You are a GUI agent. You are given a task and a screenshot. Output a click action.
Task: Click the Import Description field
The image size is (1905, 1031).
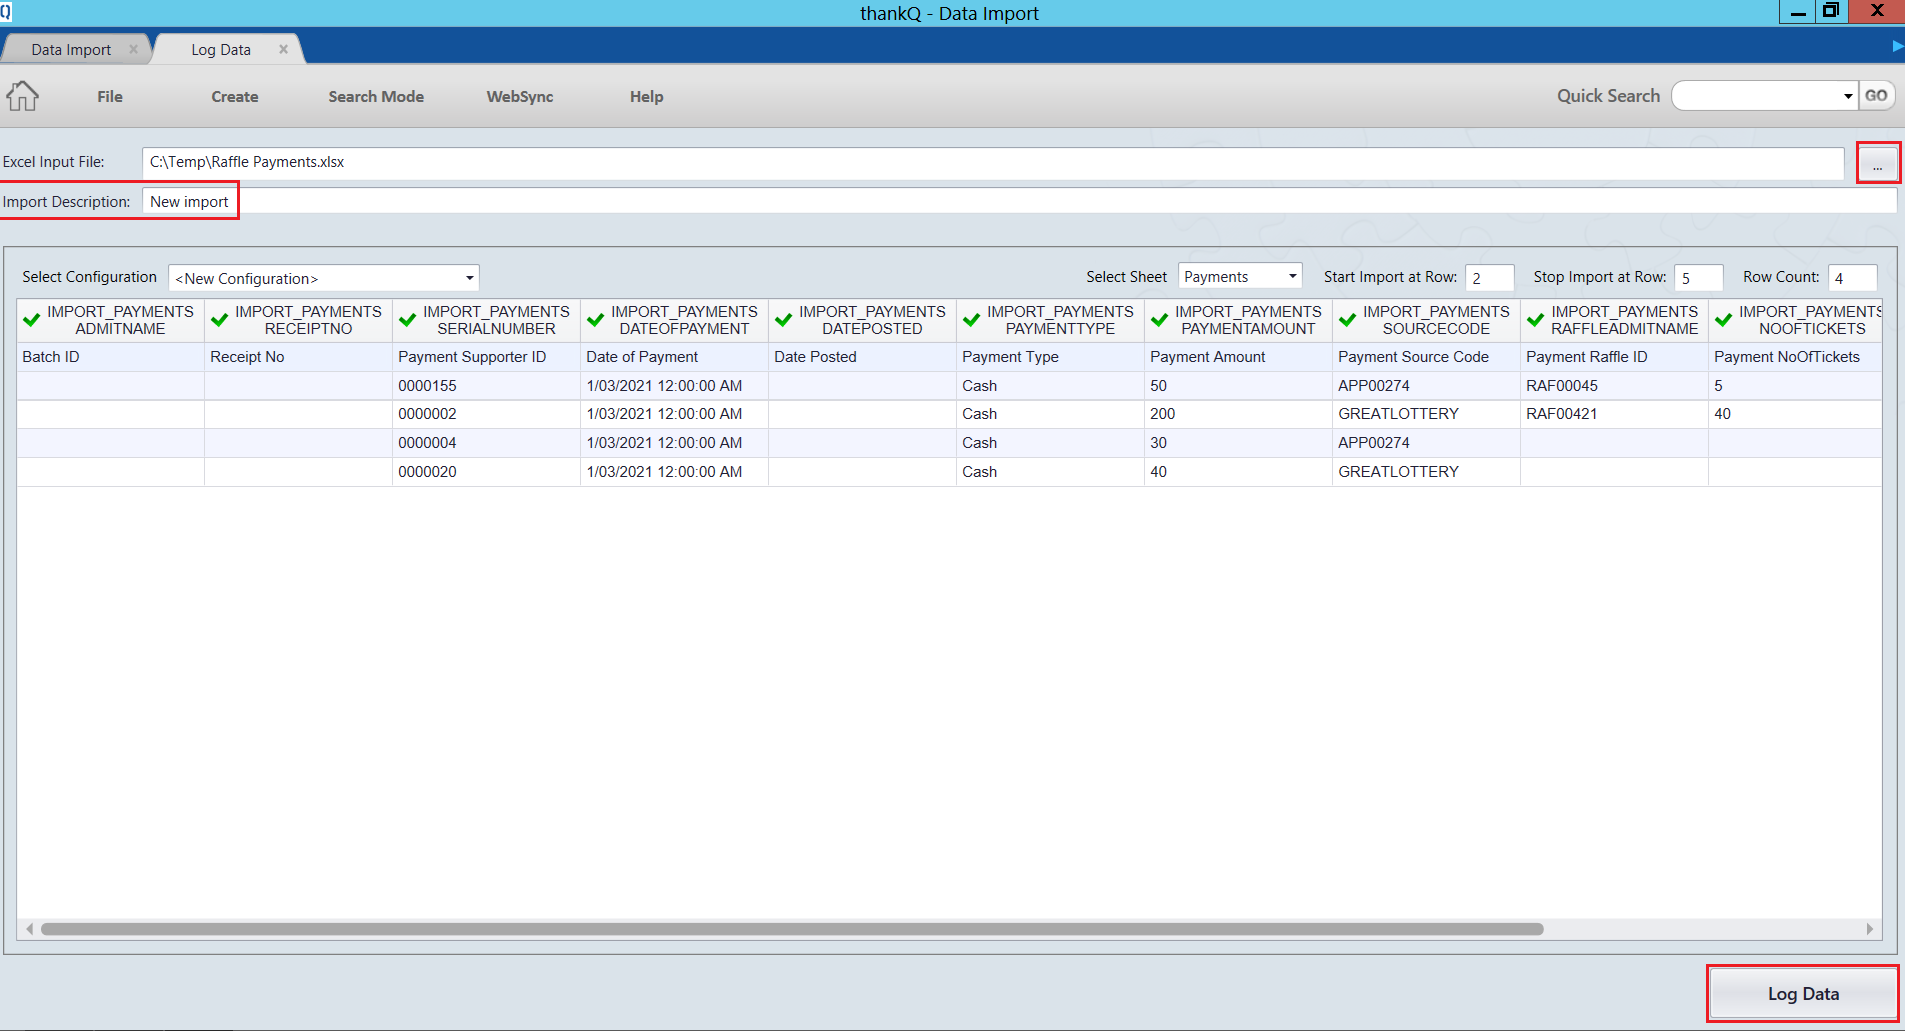[x=1019, y=201]
